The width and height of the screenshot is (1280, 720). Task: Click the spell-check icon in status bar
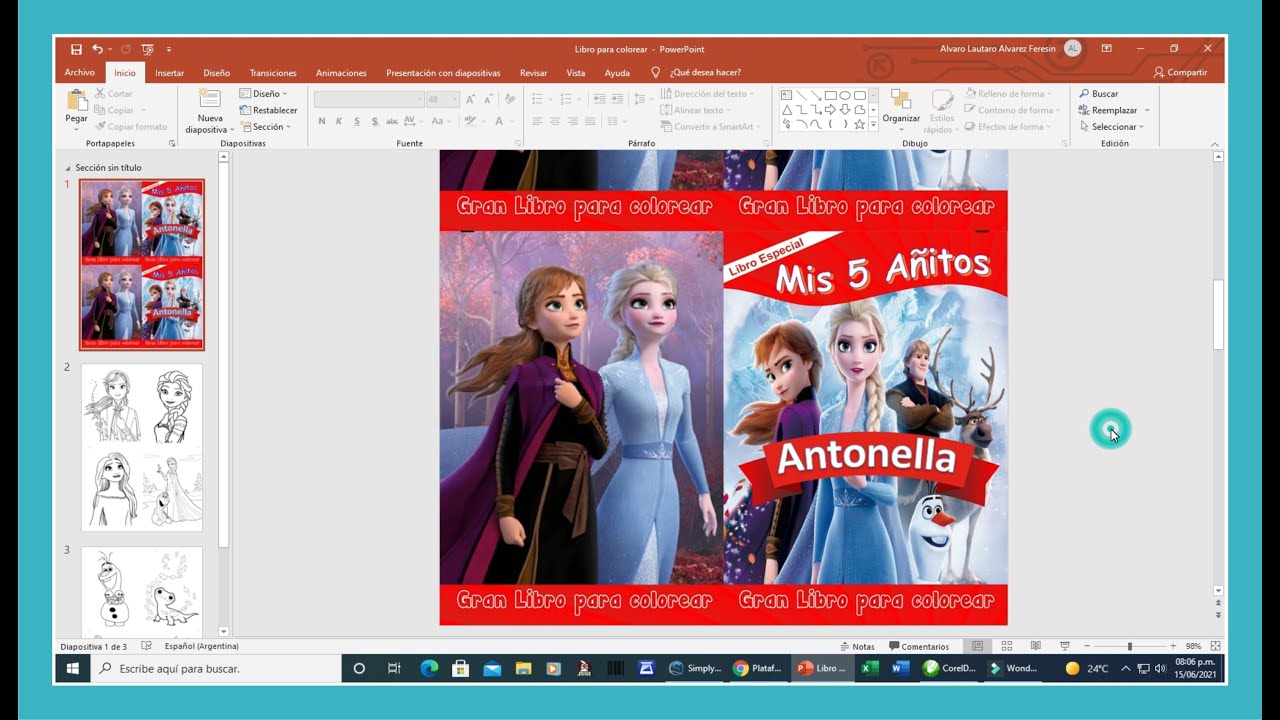coord(146,646)
